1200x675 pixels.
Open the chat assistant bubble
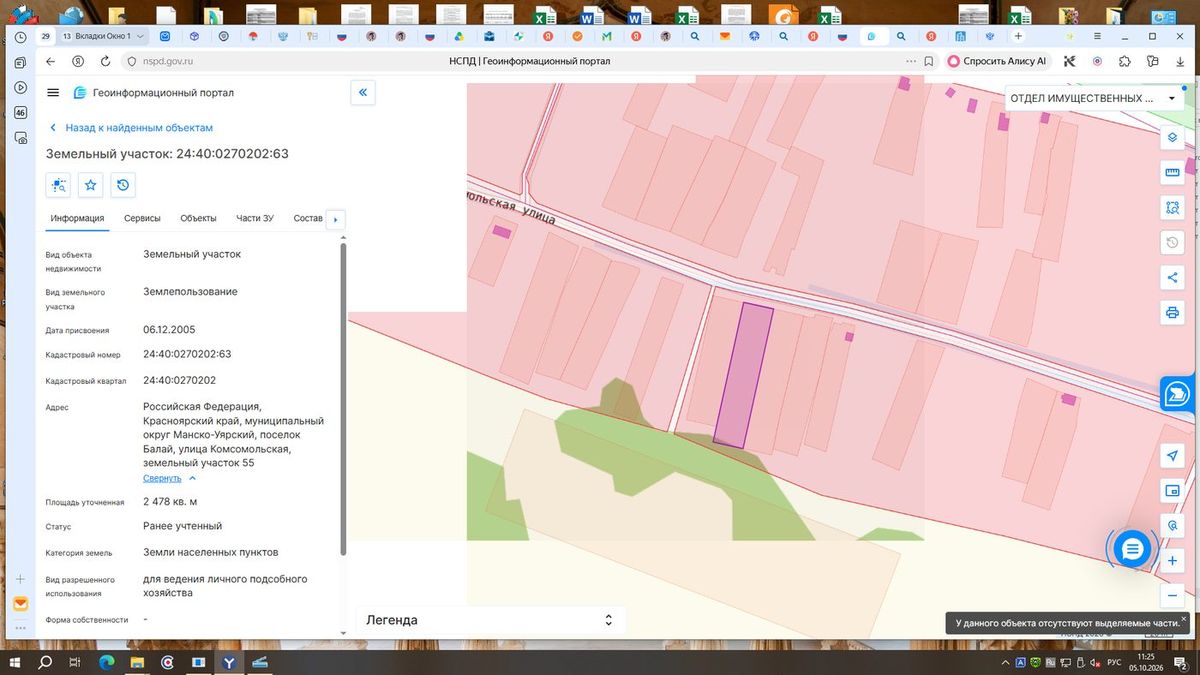(x=1132, y=548)
